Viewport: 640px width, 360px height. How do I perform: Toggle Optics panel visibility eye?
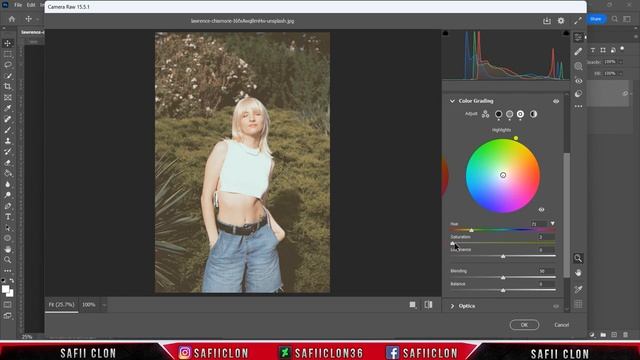click(556, 306)
